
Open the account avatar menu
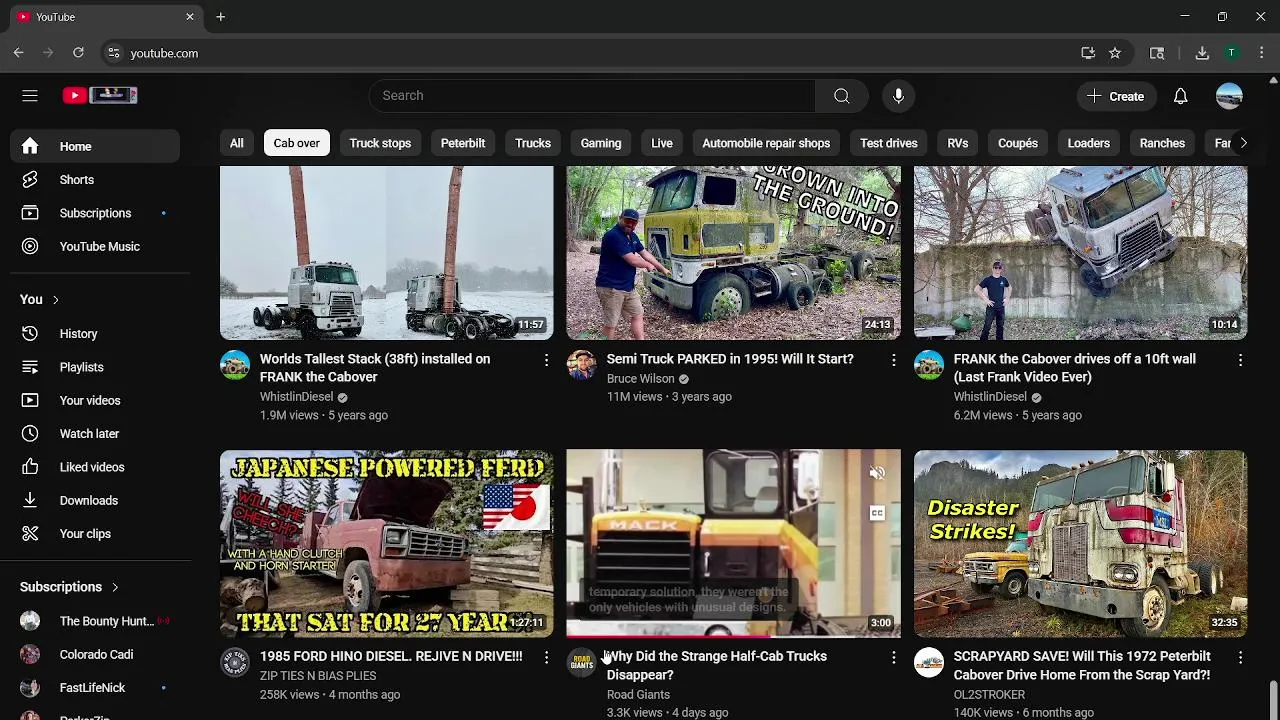1229,96
